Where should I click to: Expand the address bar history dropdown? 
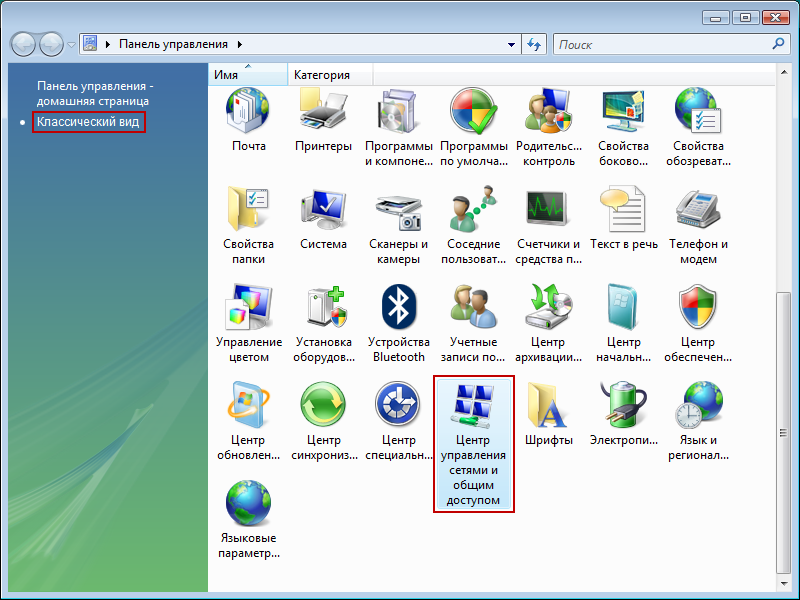tap(511, 45)
